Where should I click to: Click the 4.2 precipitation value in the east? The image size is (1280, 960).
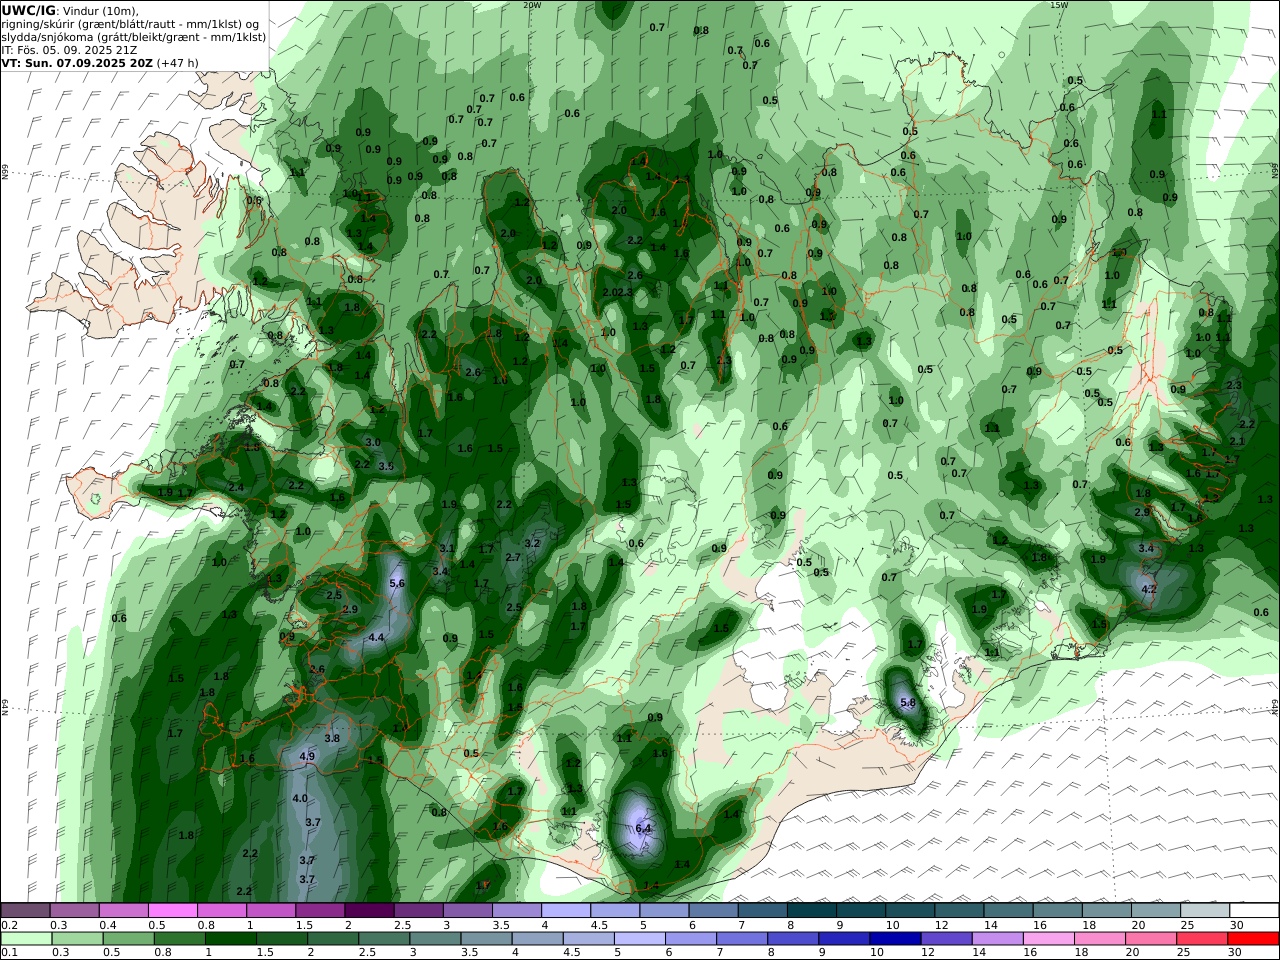1149,589
